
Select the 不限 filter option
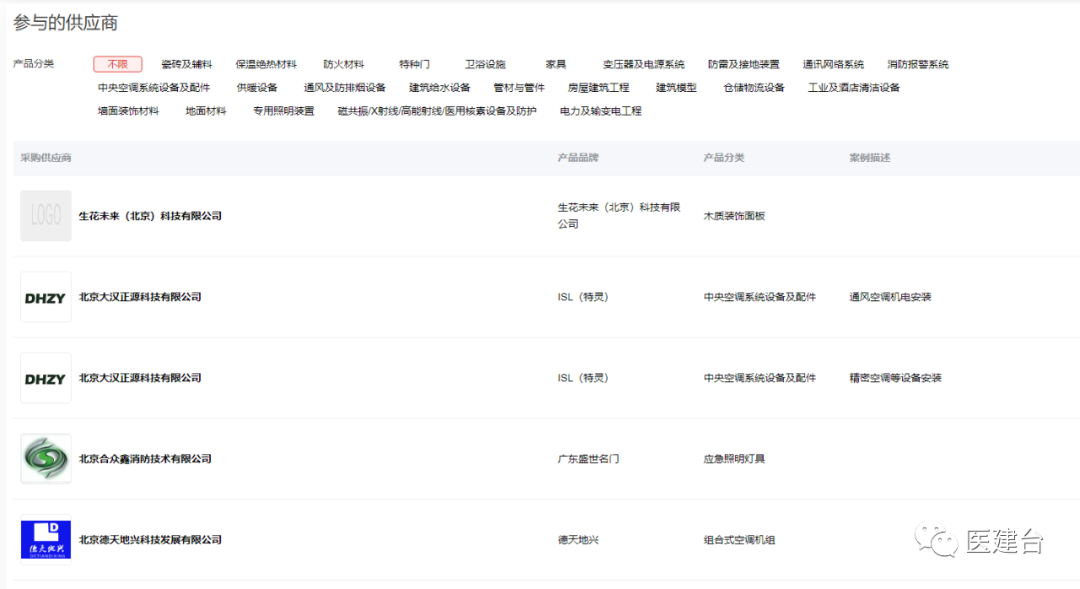[117, 63]
